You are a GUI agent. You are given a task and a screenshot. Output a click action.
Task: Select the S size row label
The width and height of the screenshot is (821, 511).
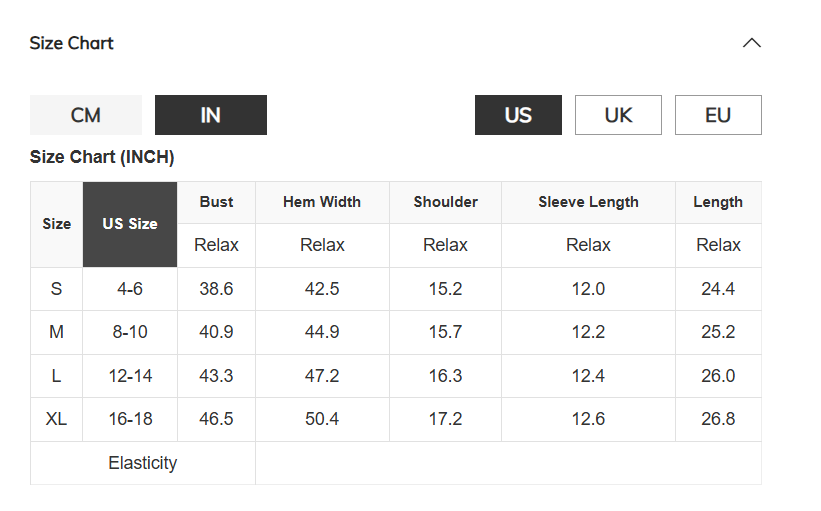pos(57,289)
